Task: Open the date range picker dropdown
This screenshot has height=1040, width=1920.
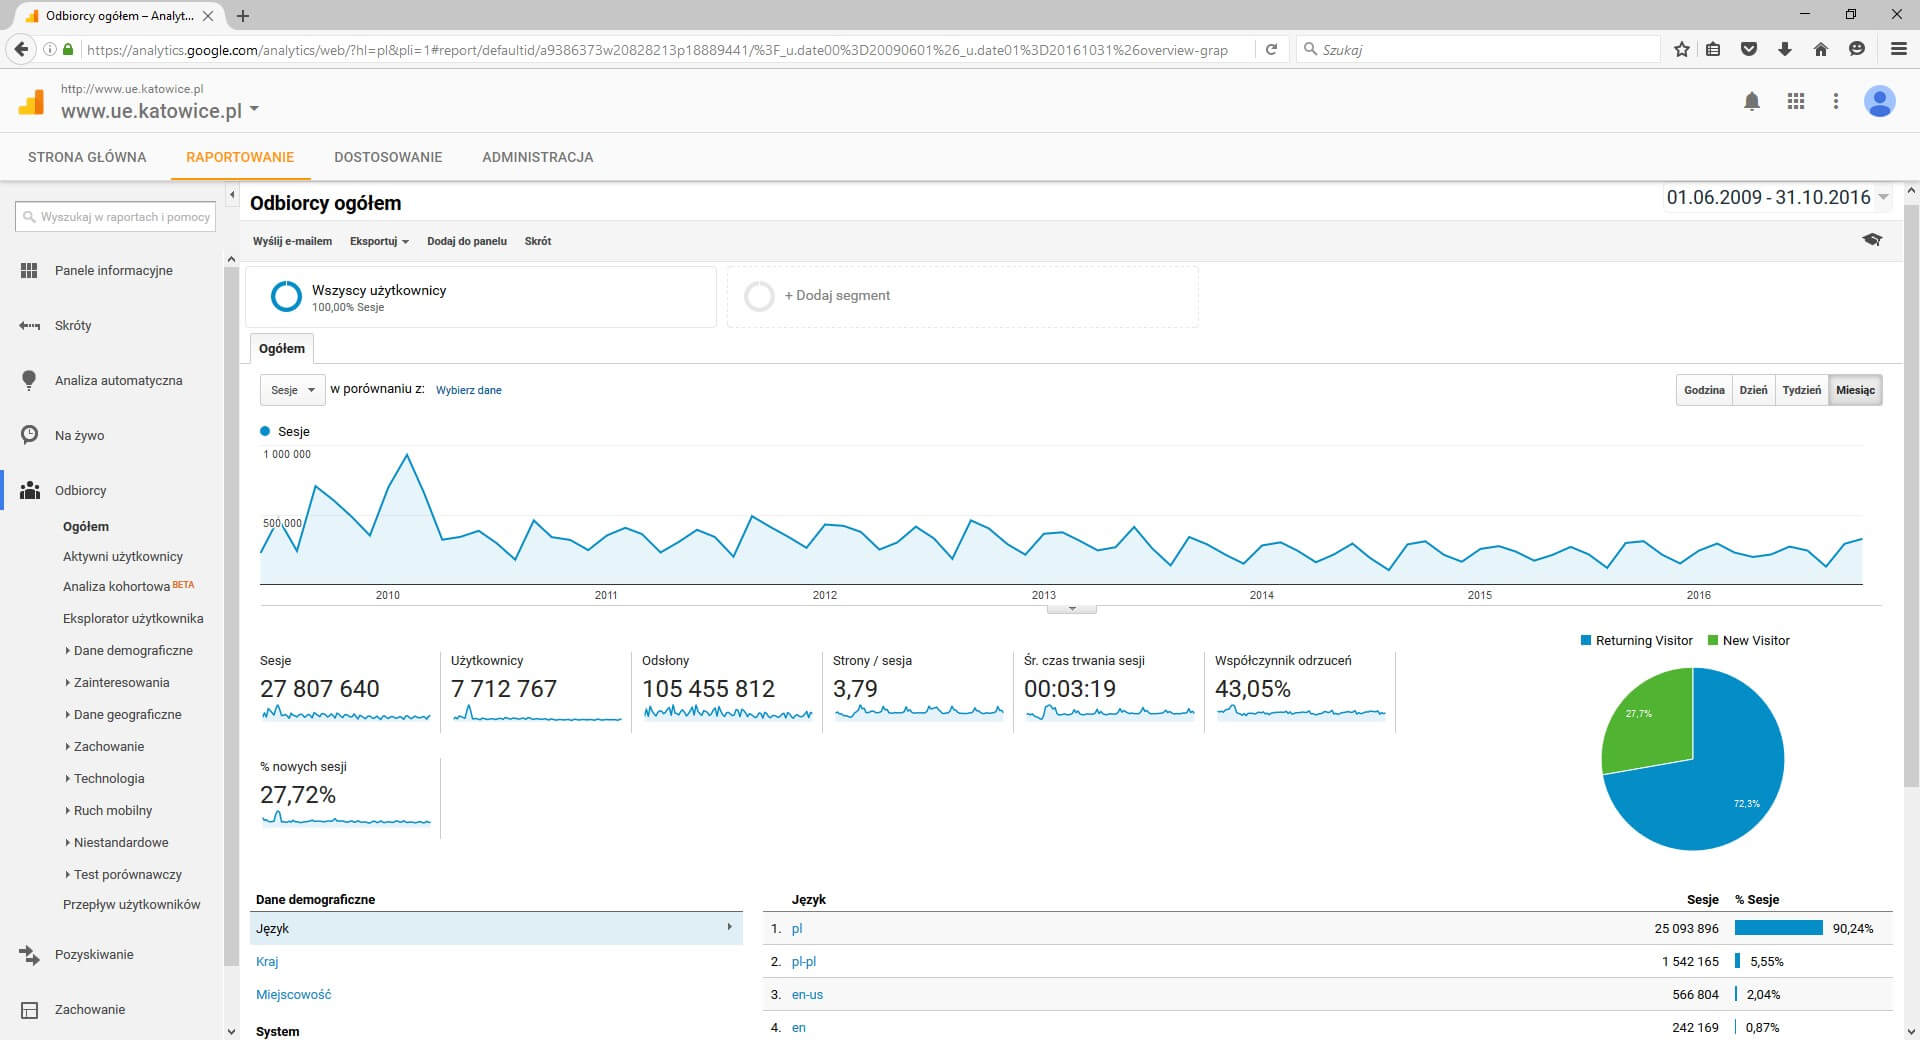Action: pyautogui.click(x=1777, y=197)
